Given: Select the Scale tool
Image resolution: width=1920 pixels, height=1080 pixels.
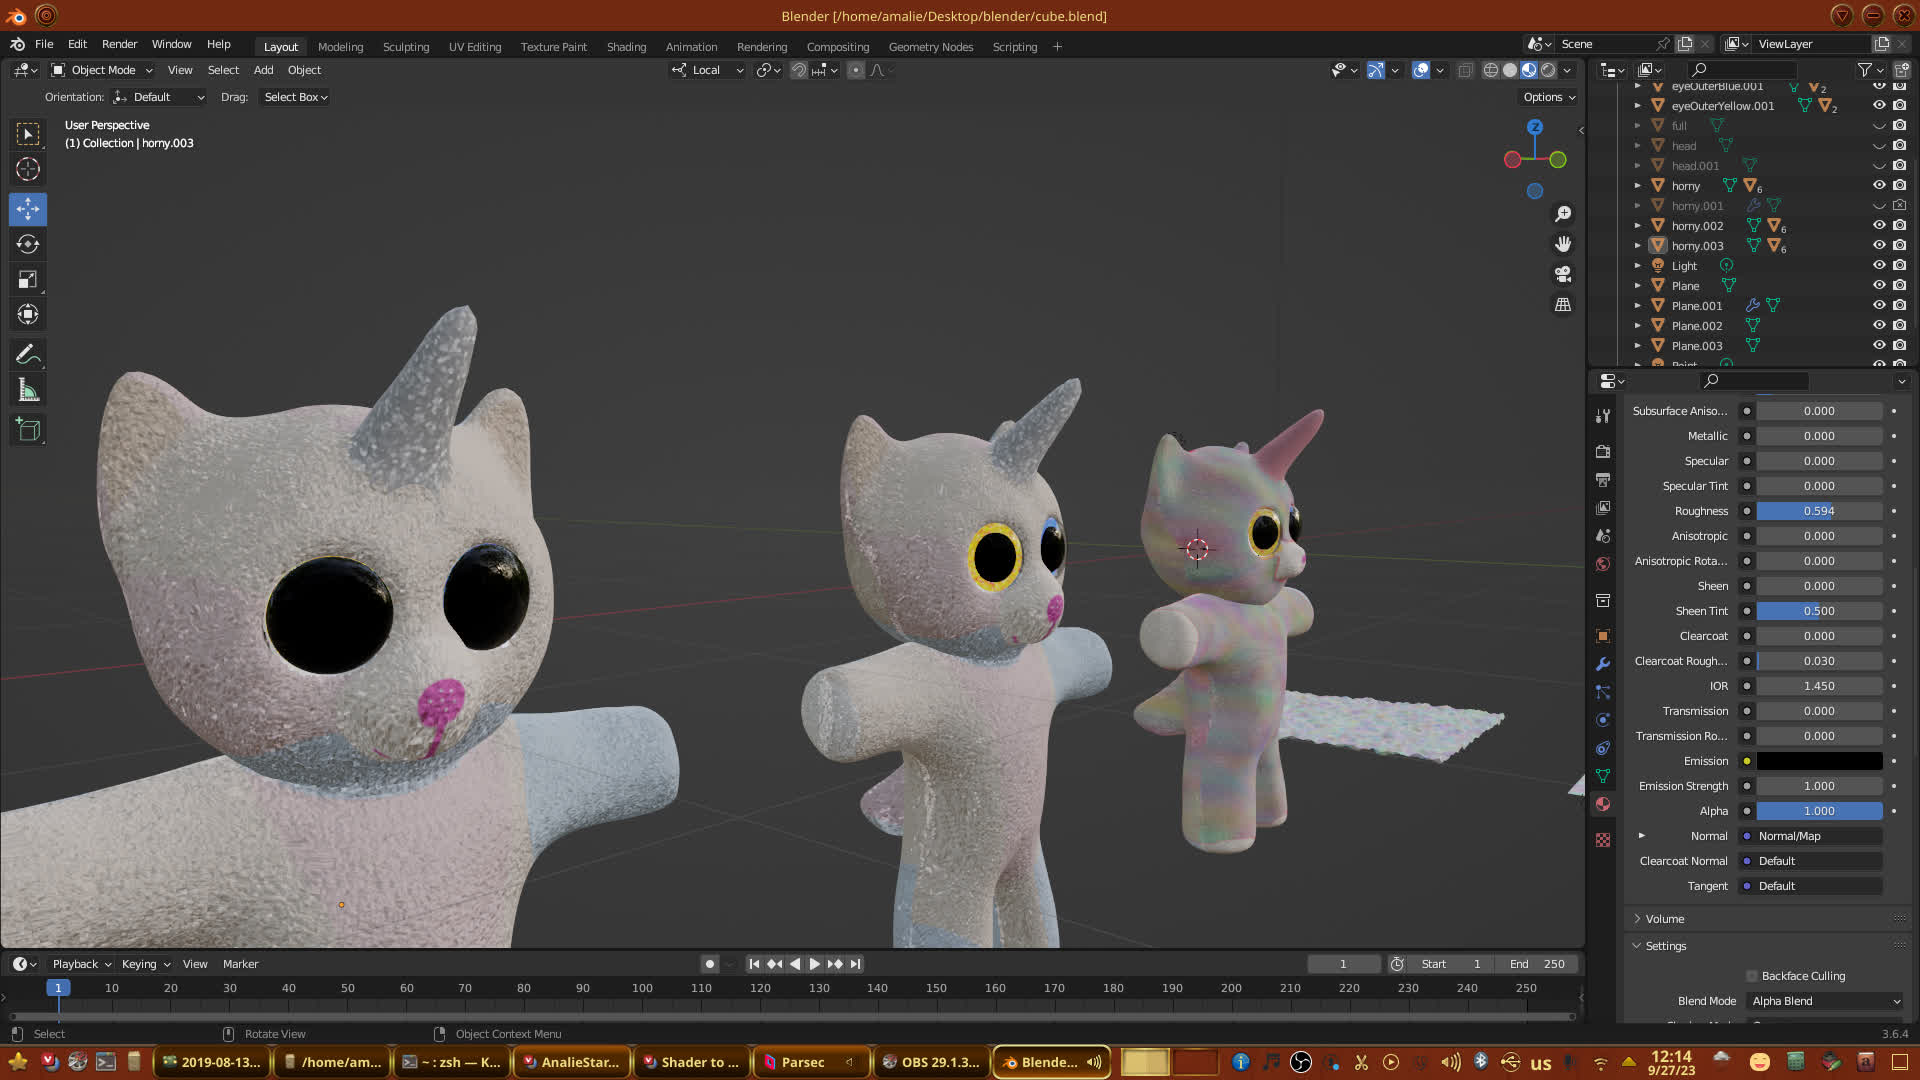Looking at the screenshot, I should pyautogui.click(x=28, y=280).
